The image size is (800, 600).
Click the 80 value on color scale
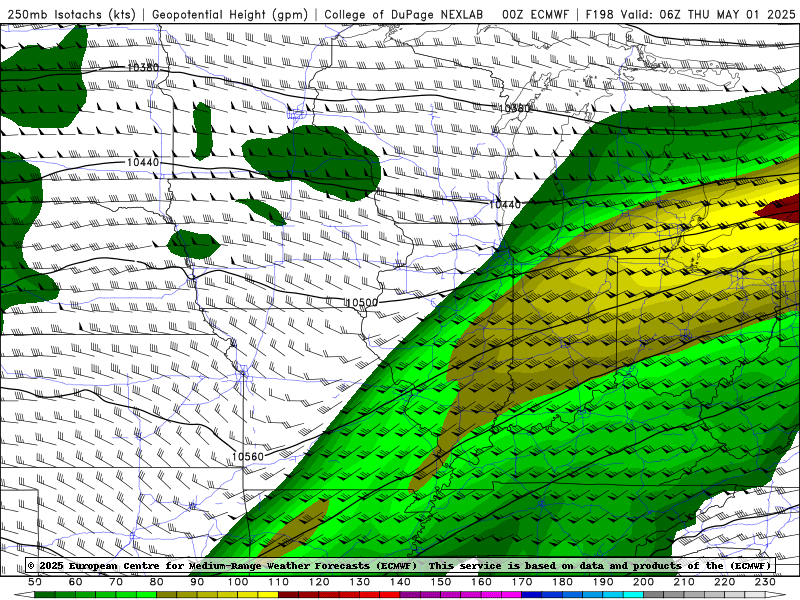[x=157, y=582]
